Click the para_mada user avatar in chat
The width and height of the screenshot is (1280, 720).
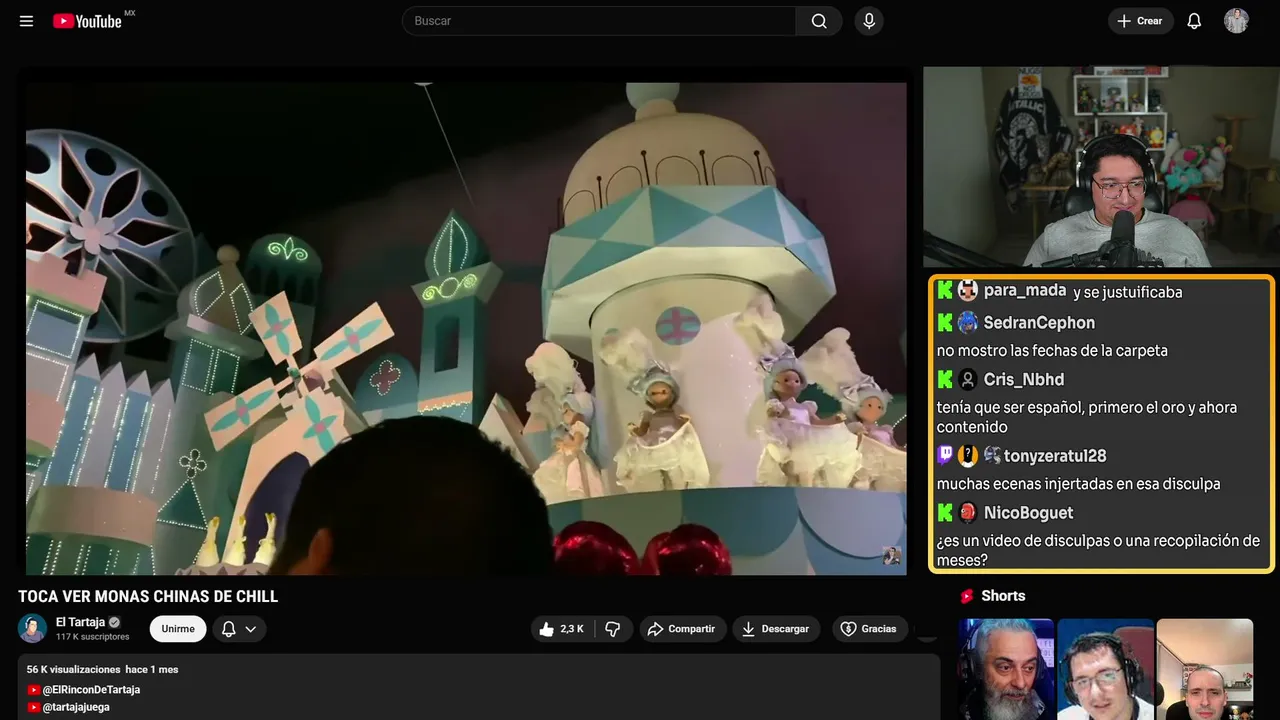968,291
